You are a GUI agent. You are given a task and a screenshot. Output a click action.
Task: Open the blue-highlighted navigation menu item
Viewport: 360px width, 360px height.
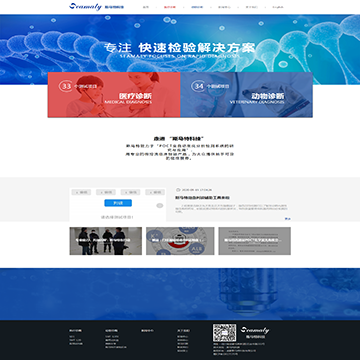pyautogui.click(x=197, y=7)
